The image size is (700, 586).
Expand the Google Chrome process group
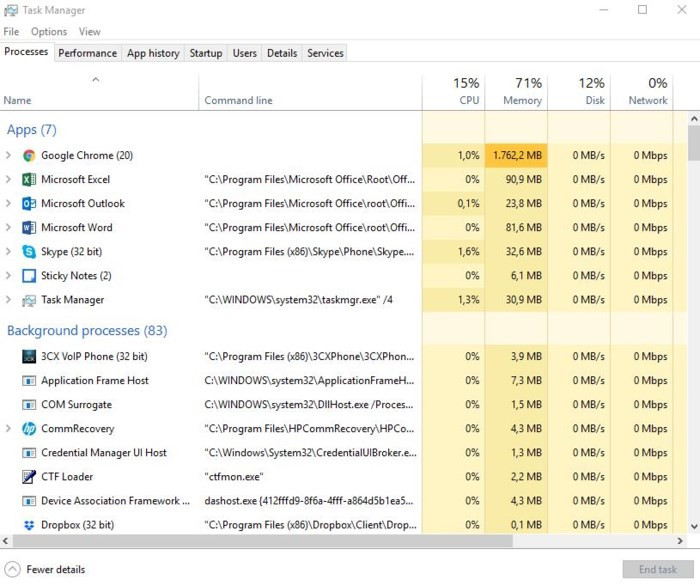tap(9, 156)
